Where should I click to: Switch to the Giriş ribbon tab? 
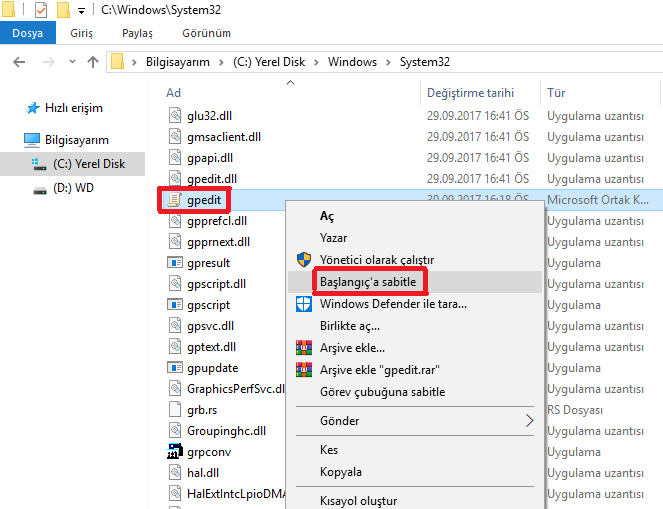[81, 33]
